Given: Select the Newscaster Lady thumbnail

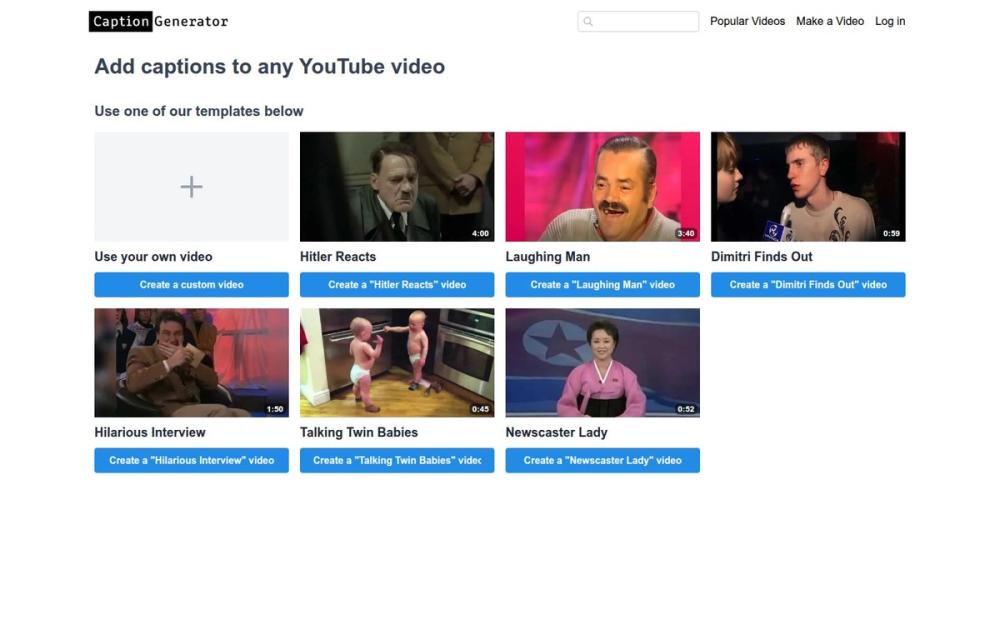Looking at the screenshot, I should coord(602,363).
